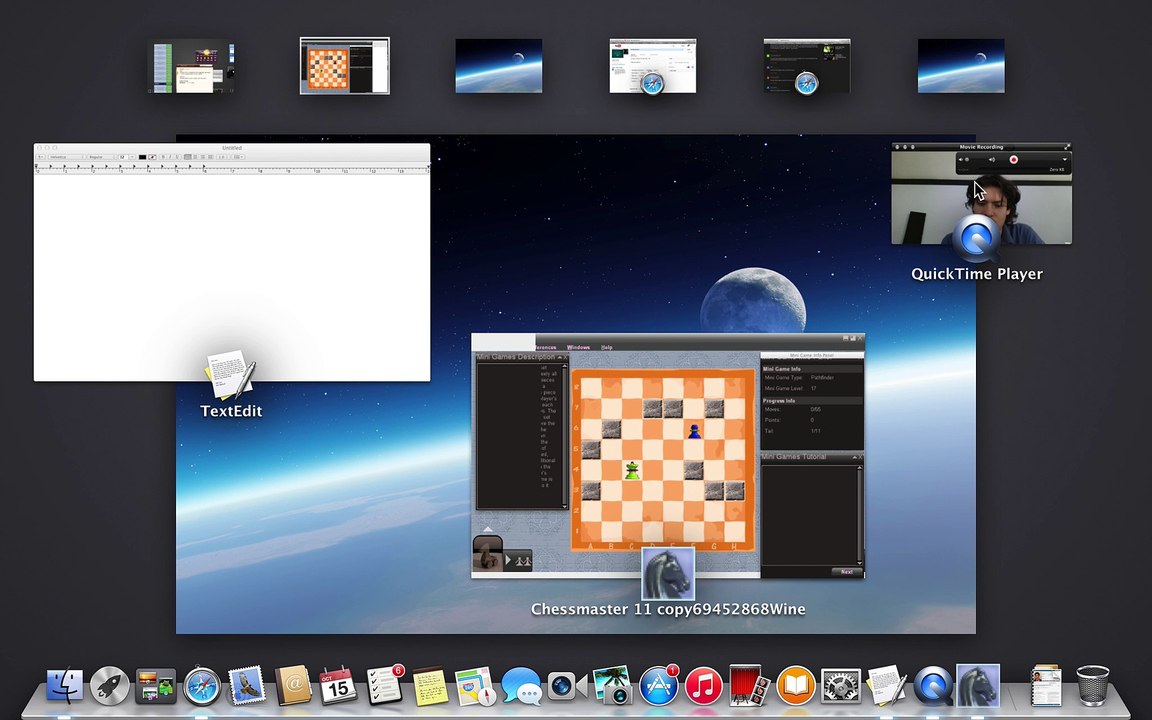Open TextEdit icon in the Dock

coord(887,685)
